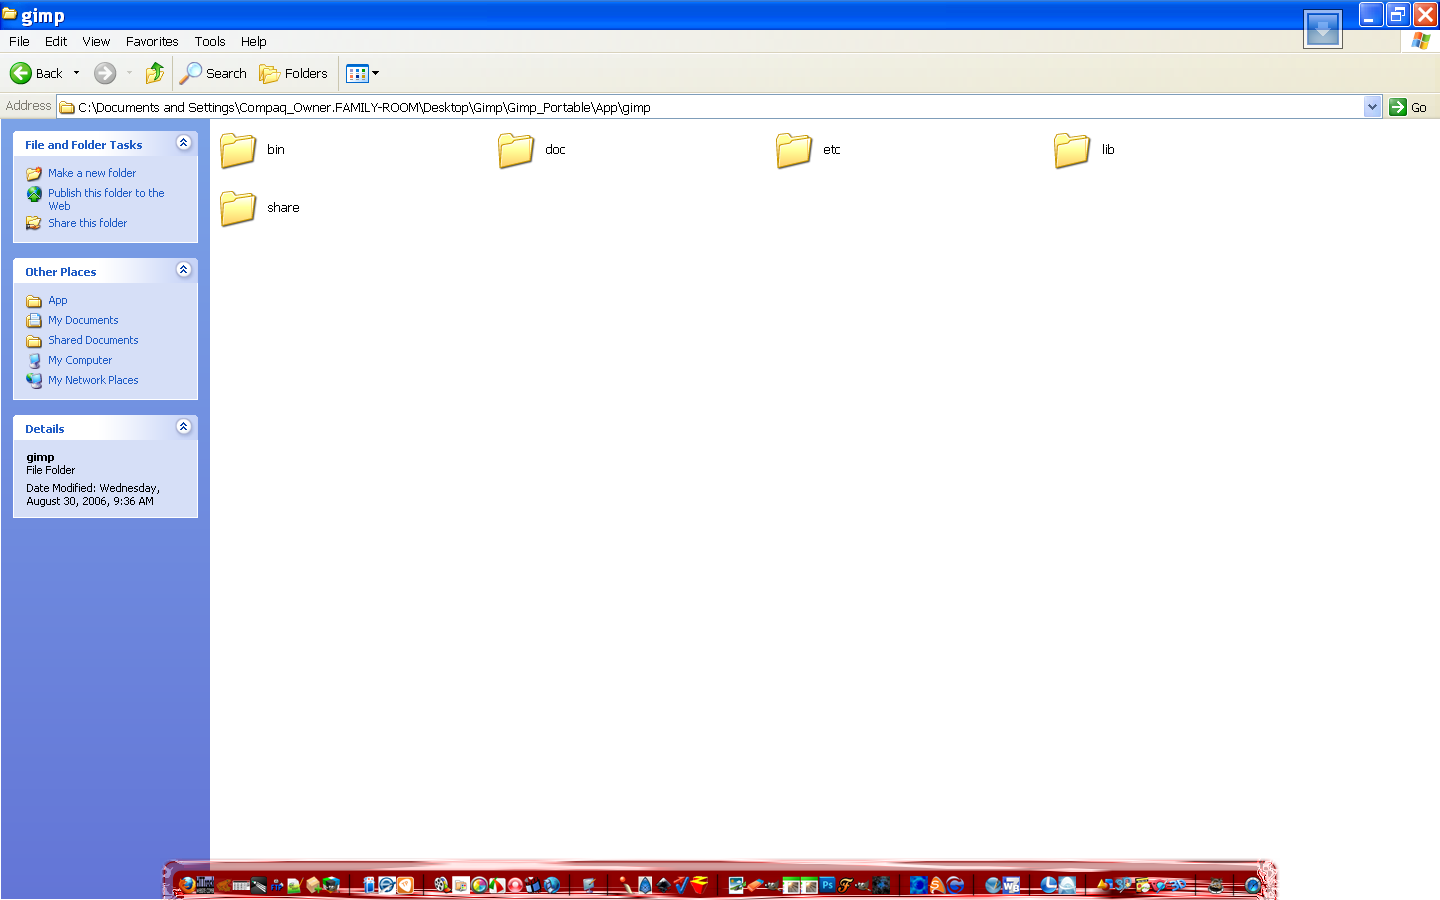Go up one folder level
Viewport: 1440px width, 900px height.
[x=155, y=73]
